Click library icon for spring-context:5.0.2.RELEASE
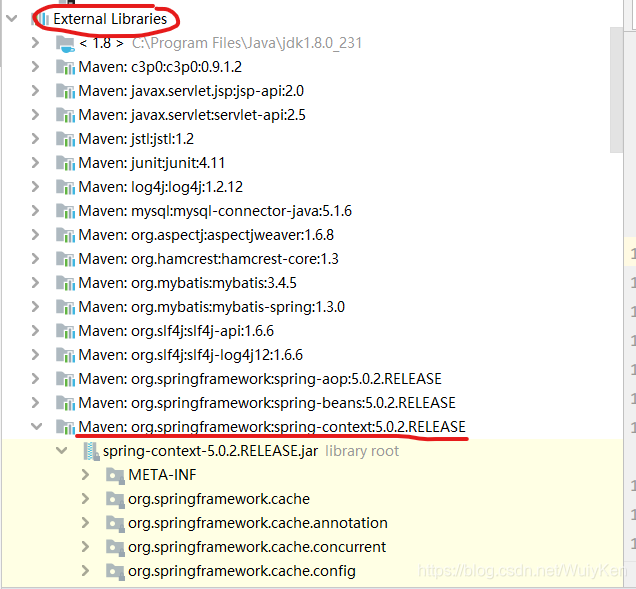The height and width of the screenshot is (589, 636). point(65,427)
